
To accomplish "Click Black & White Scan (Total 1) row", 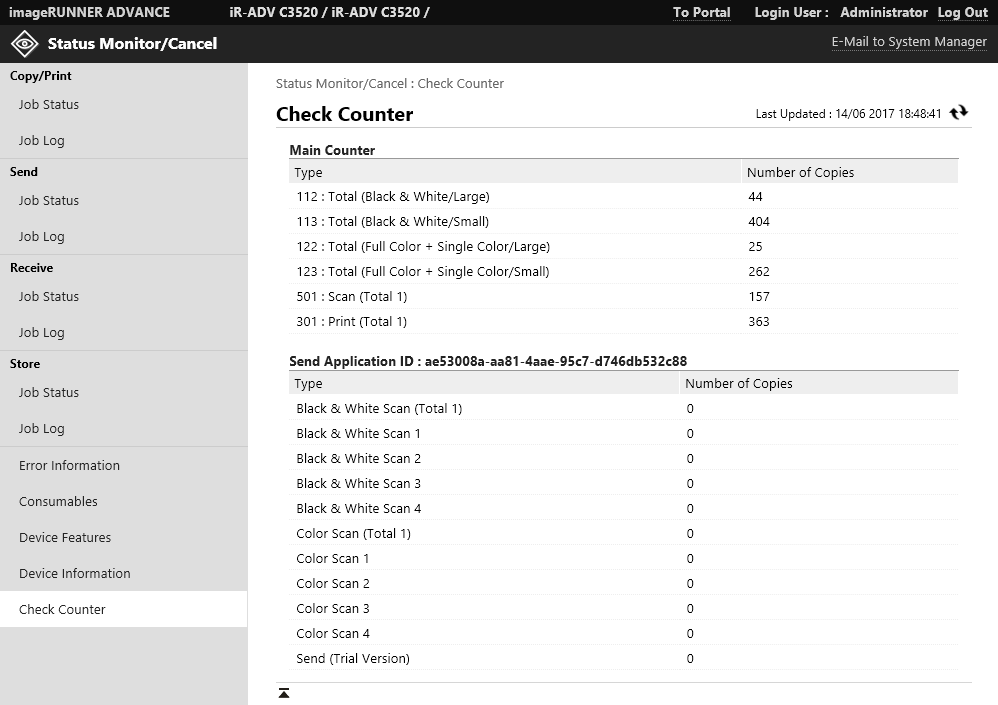I will tap(624, 408).
